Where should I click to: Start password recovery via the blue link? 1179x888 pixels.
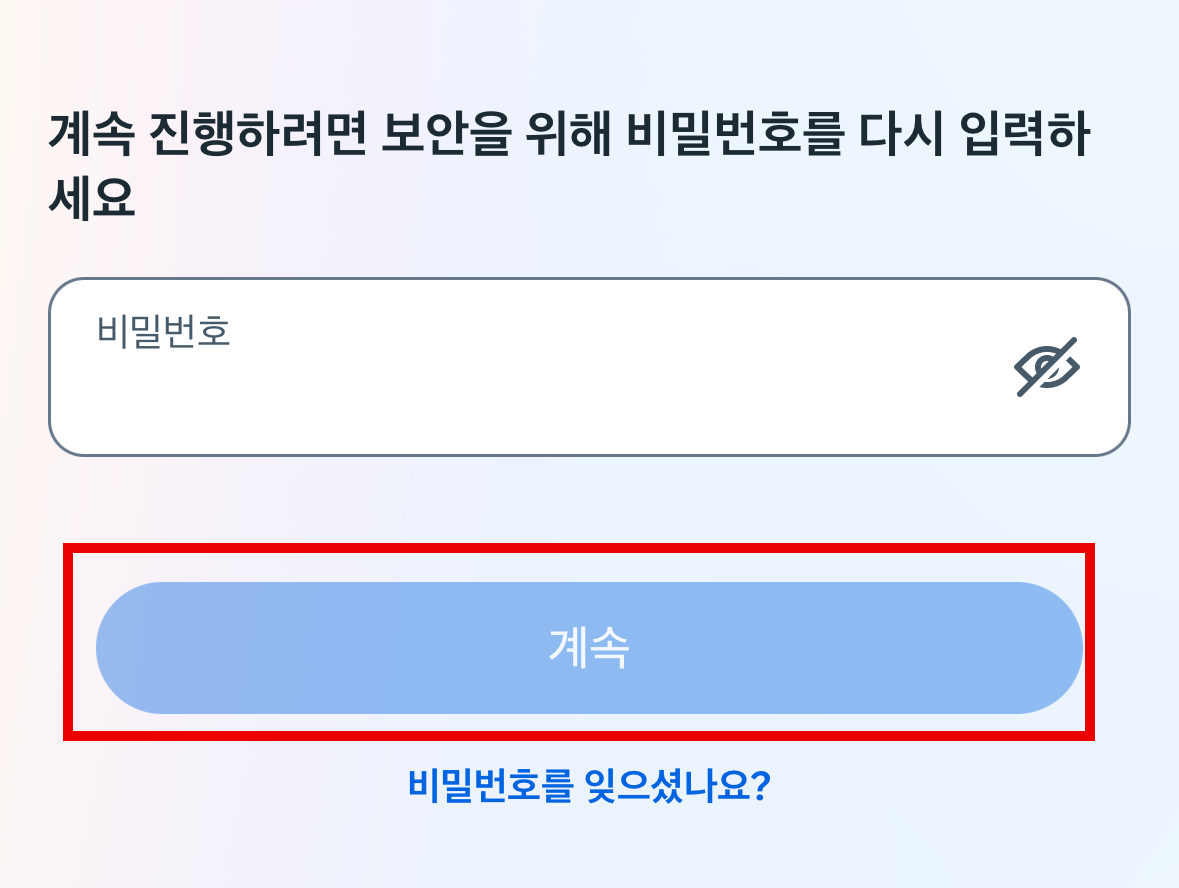click(x=589, y=789)
